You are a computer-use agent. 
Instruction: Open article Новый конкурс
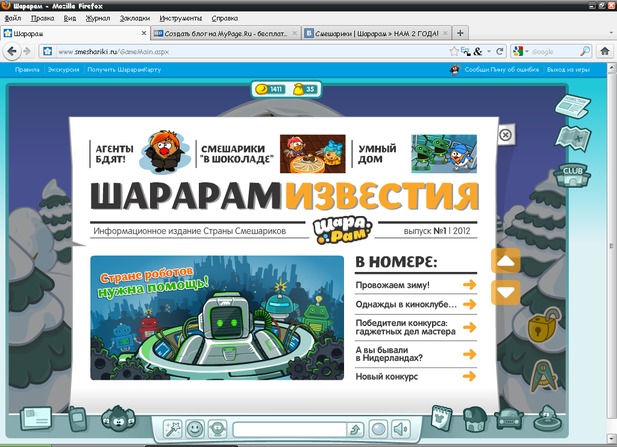coord(416,377)
